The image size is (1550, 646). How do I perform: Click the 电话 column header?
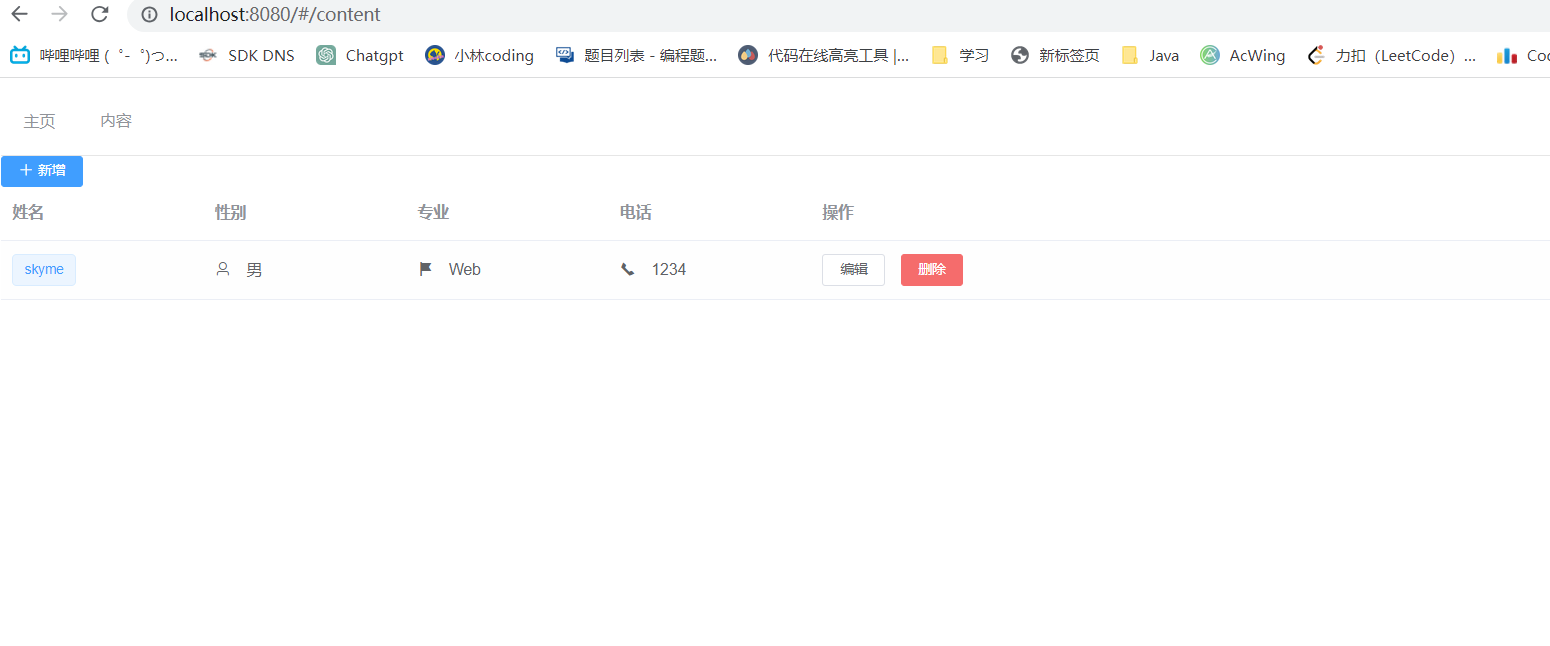pyautogui.click(x=636, y=212)
